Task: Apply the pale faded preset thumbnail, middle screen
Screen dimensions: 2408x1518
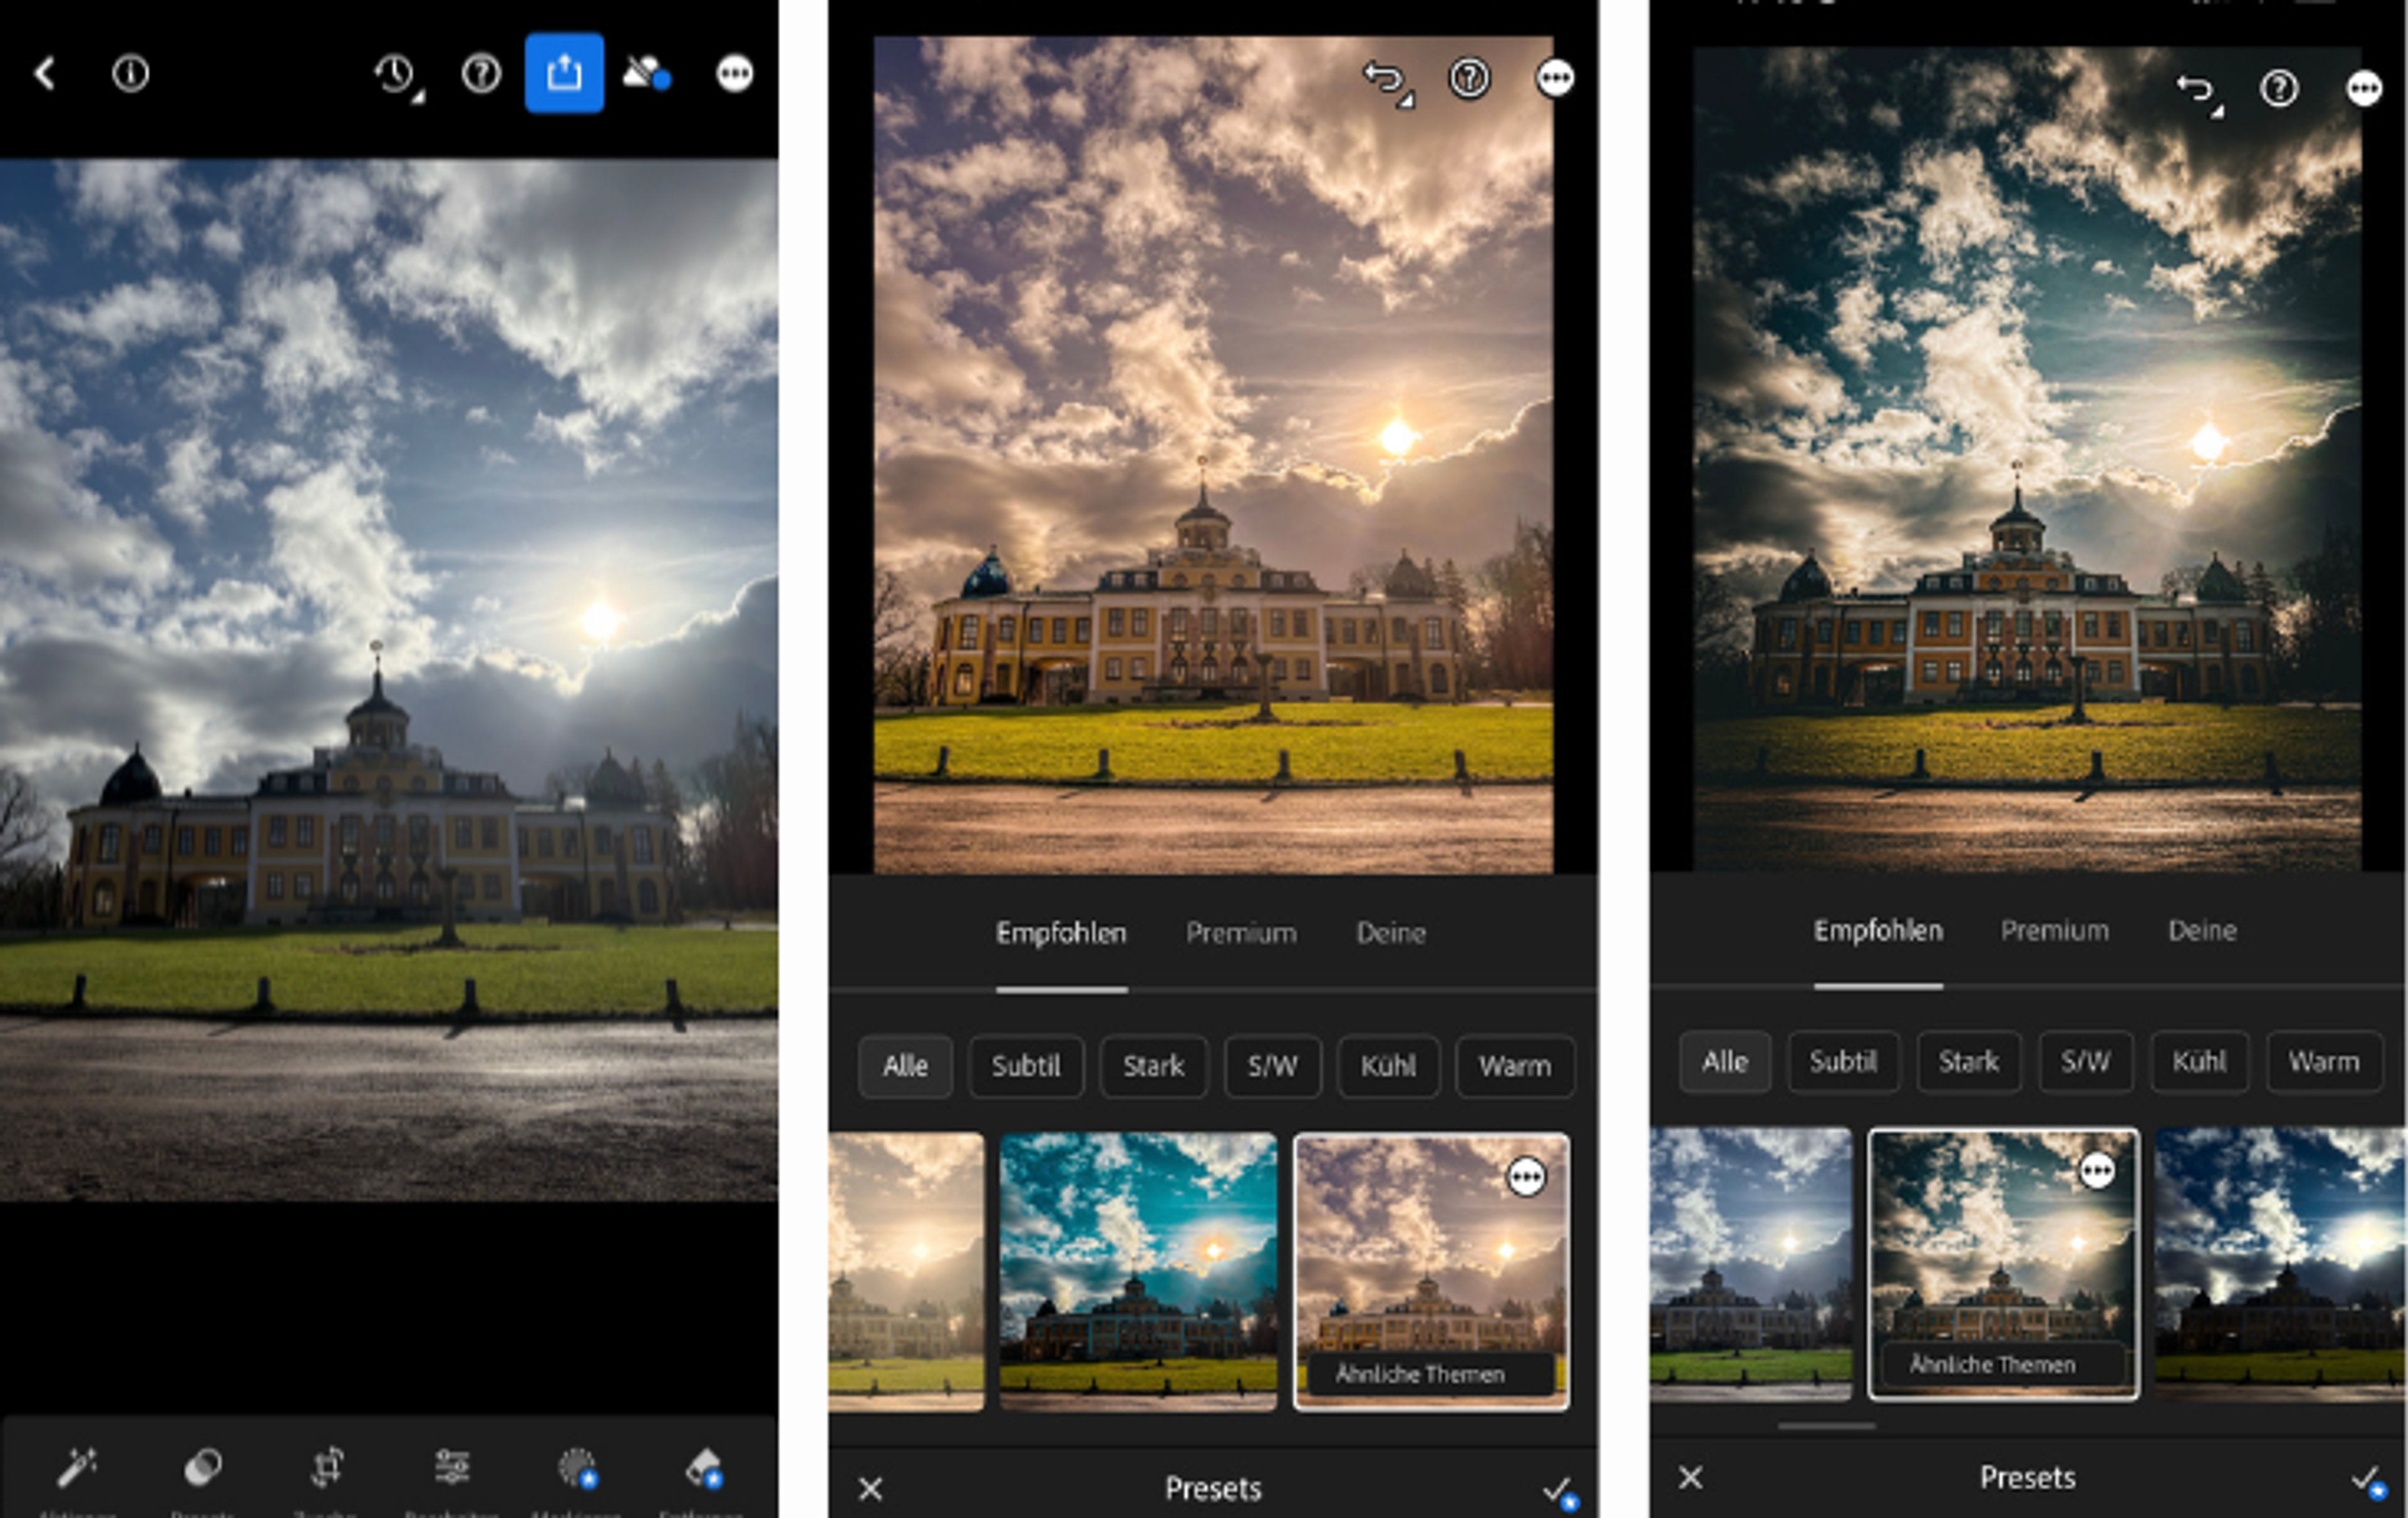Action: pyautogui.click(x=906, y=1271)
